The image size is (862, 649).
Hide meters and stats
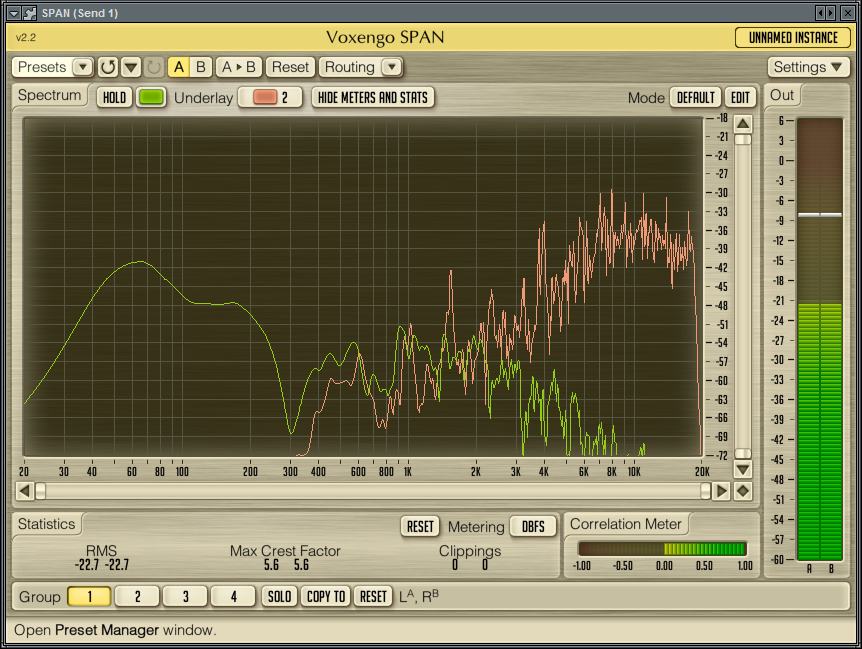pos(373,97)
